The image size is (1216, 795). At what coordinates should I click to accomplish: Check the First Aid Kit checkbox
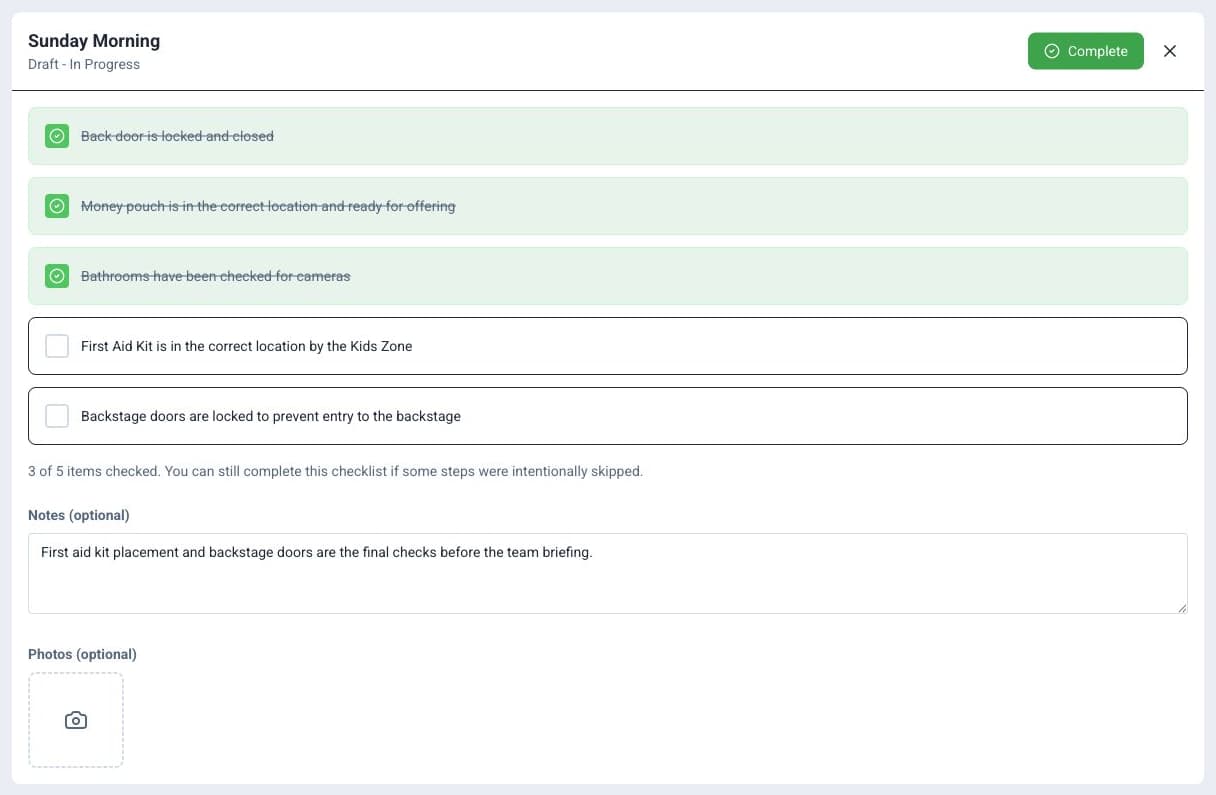[57, 346]
